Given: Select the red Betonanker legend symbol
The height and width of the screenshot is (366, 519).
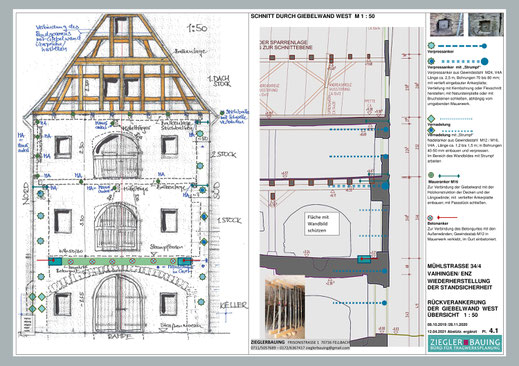Looking at the screenshot, I should click(x=431, y=218).
